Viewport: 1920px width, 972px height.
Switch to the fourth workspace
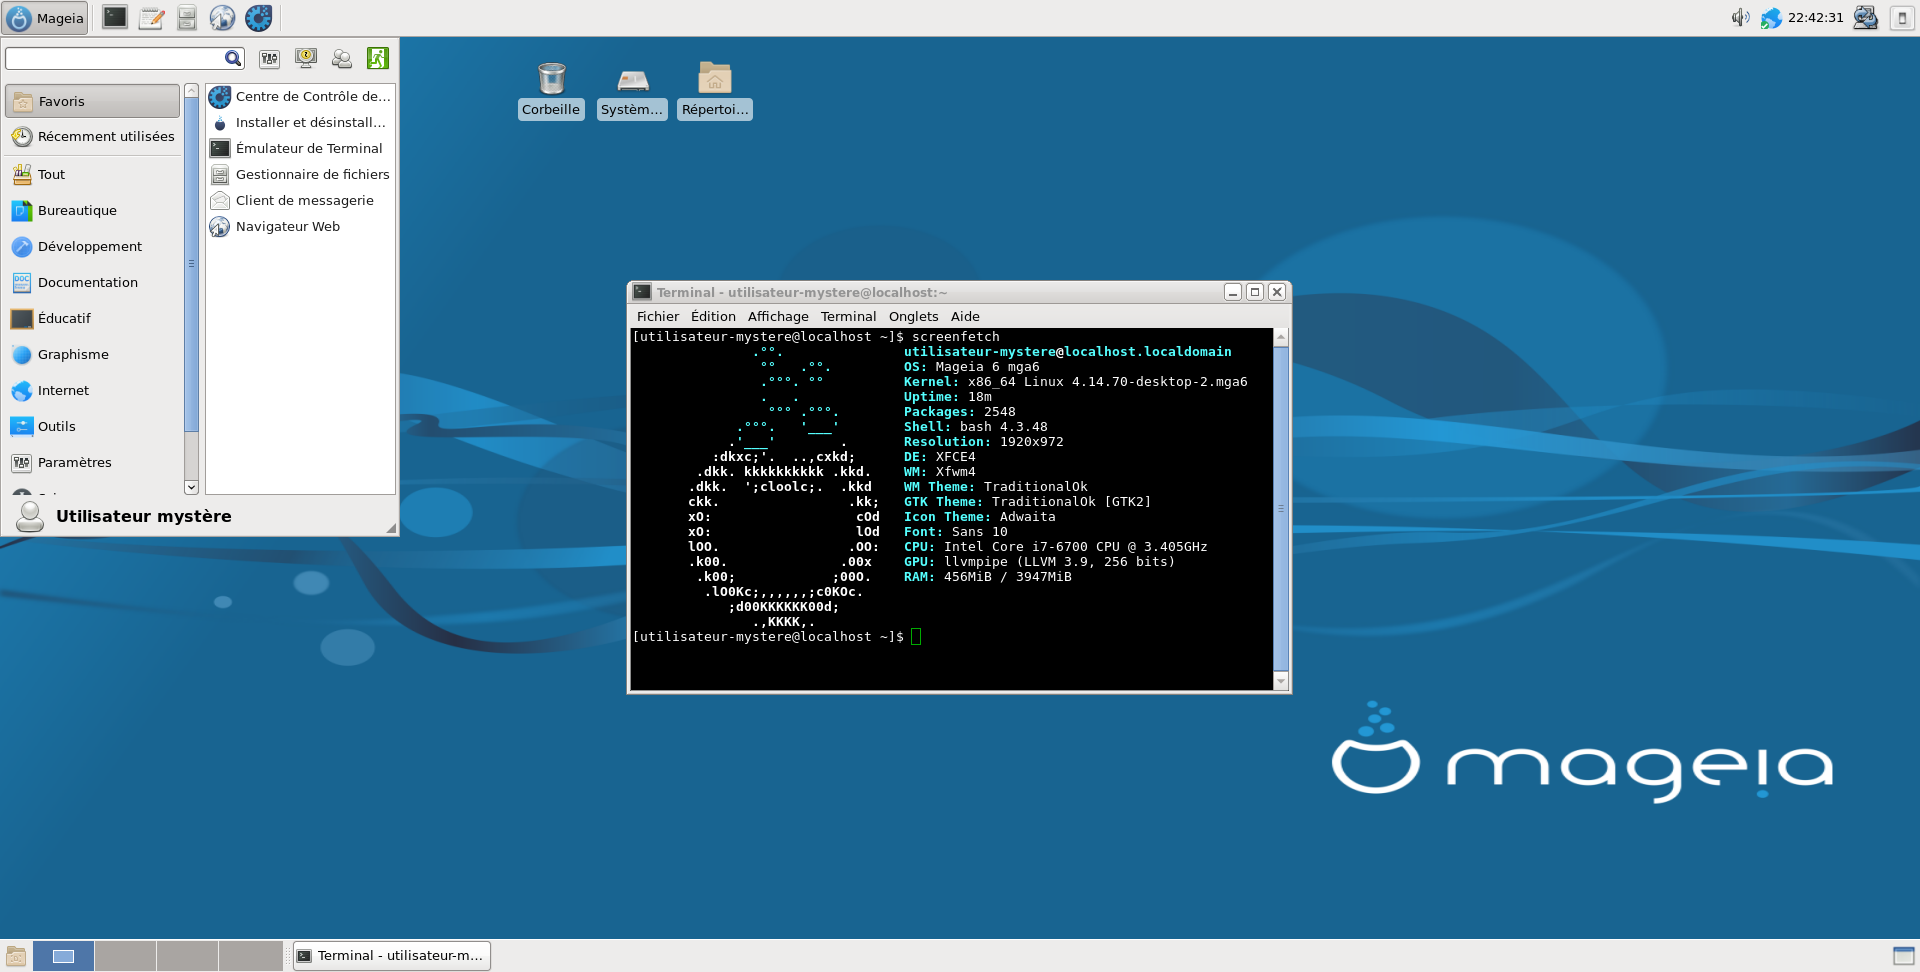click(x=250, y=956)
